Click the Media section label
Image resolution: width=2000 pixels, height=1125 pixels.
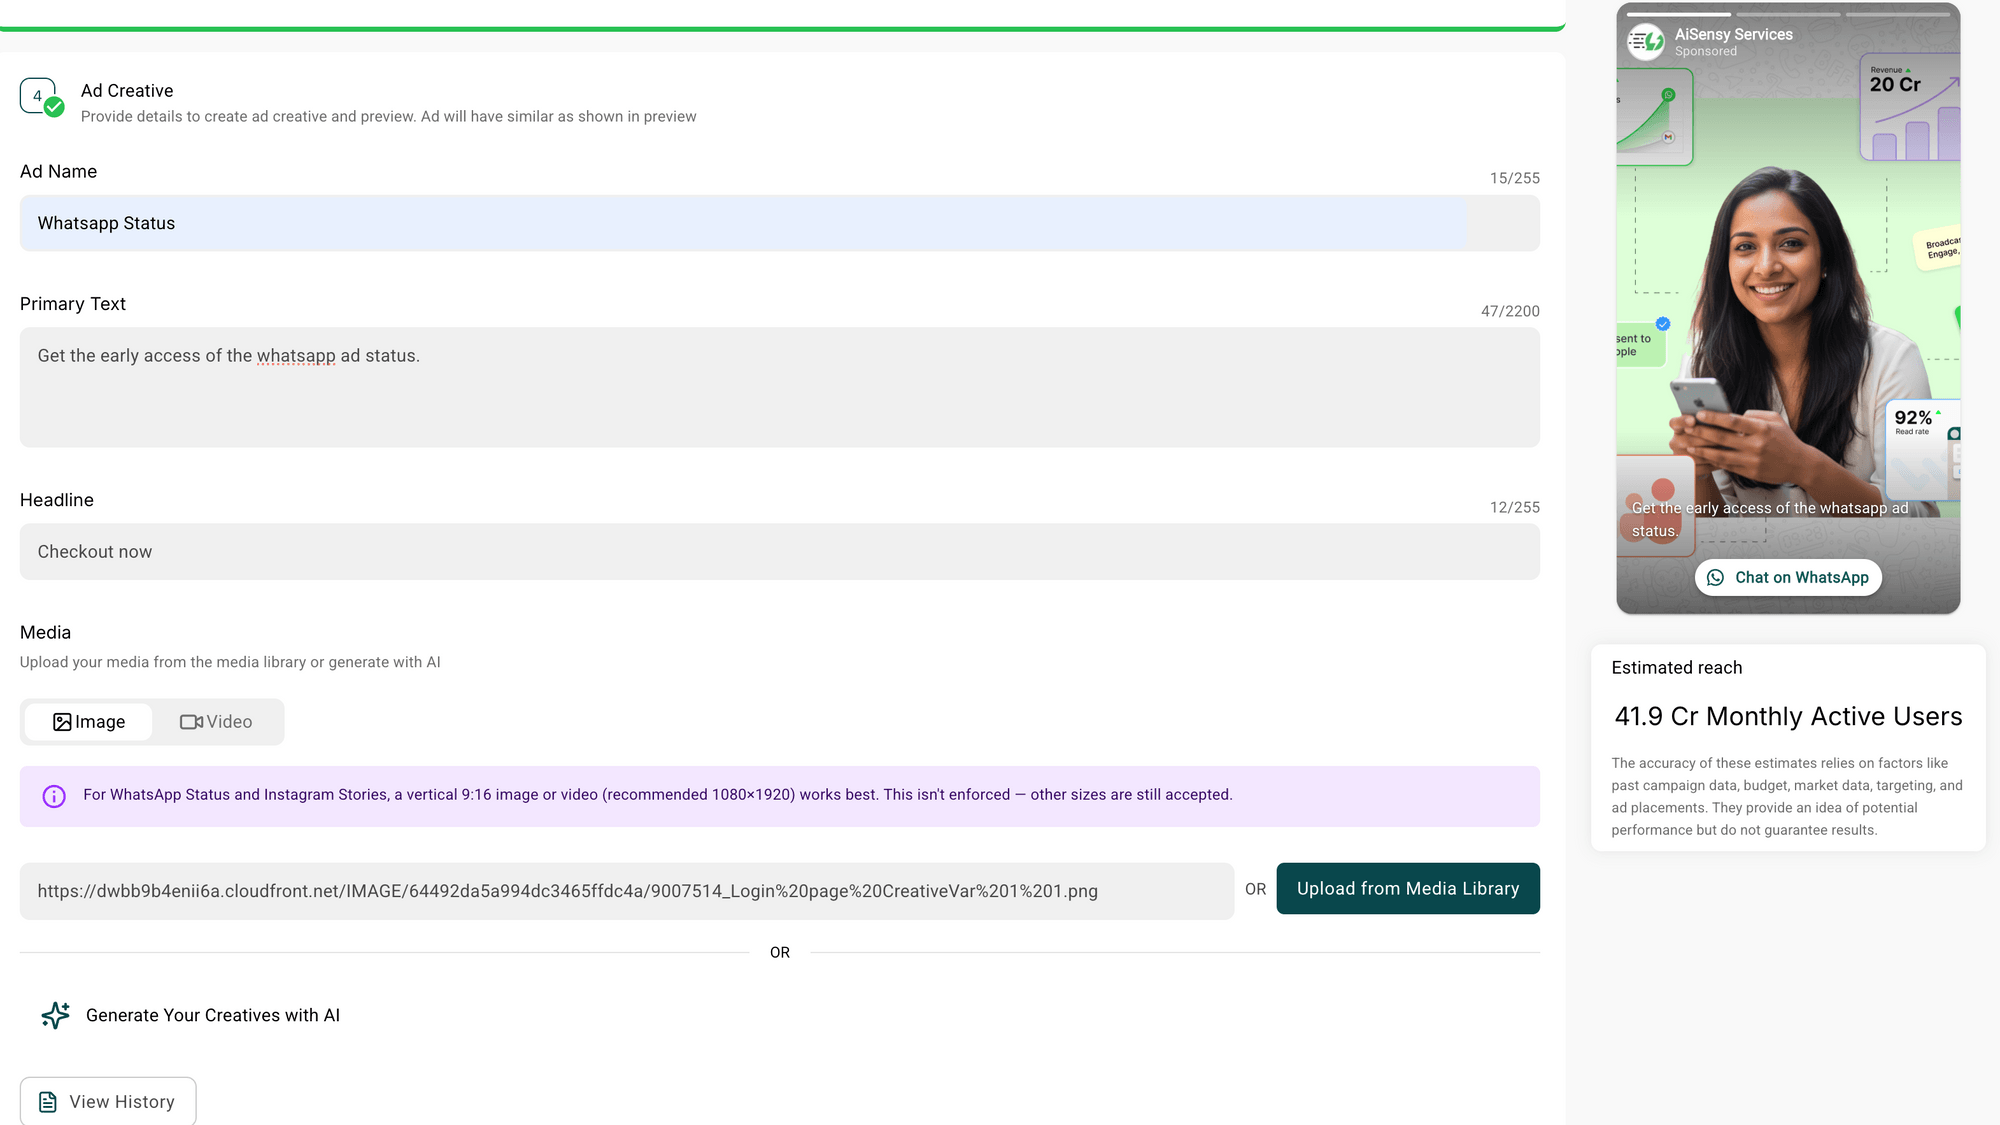click(45, 633)
